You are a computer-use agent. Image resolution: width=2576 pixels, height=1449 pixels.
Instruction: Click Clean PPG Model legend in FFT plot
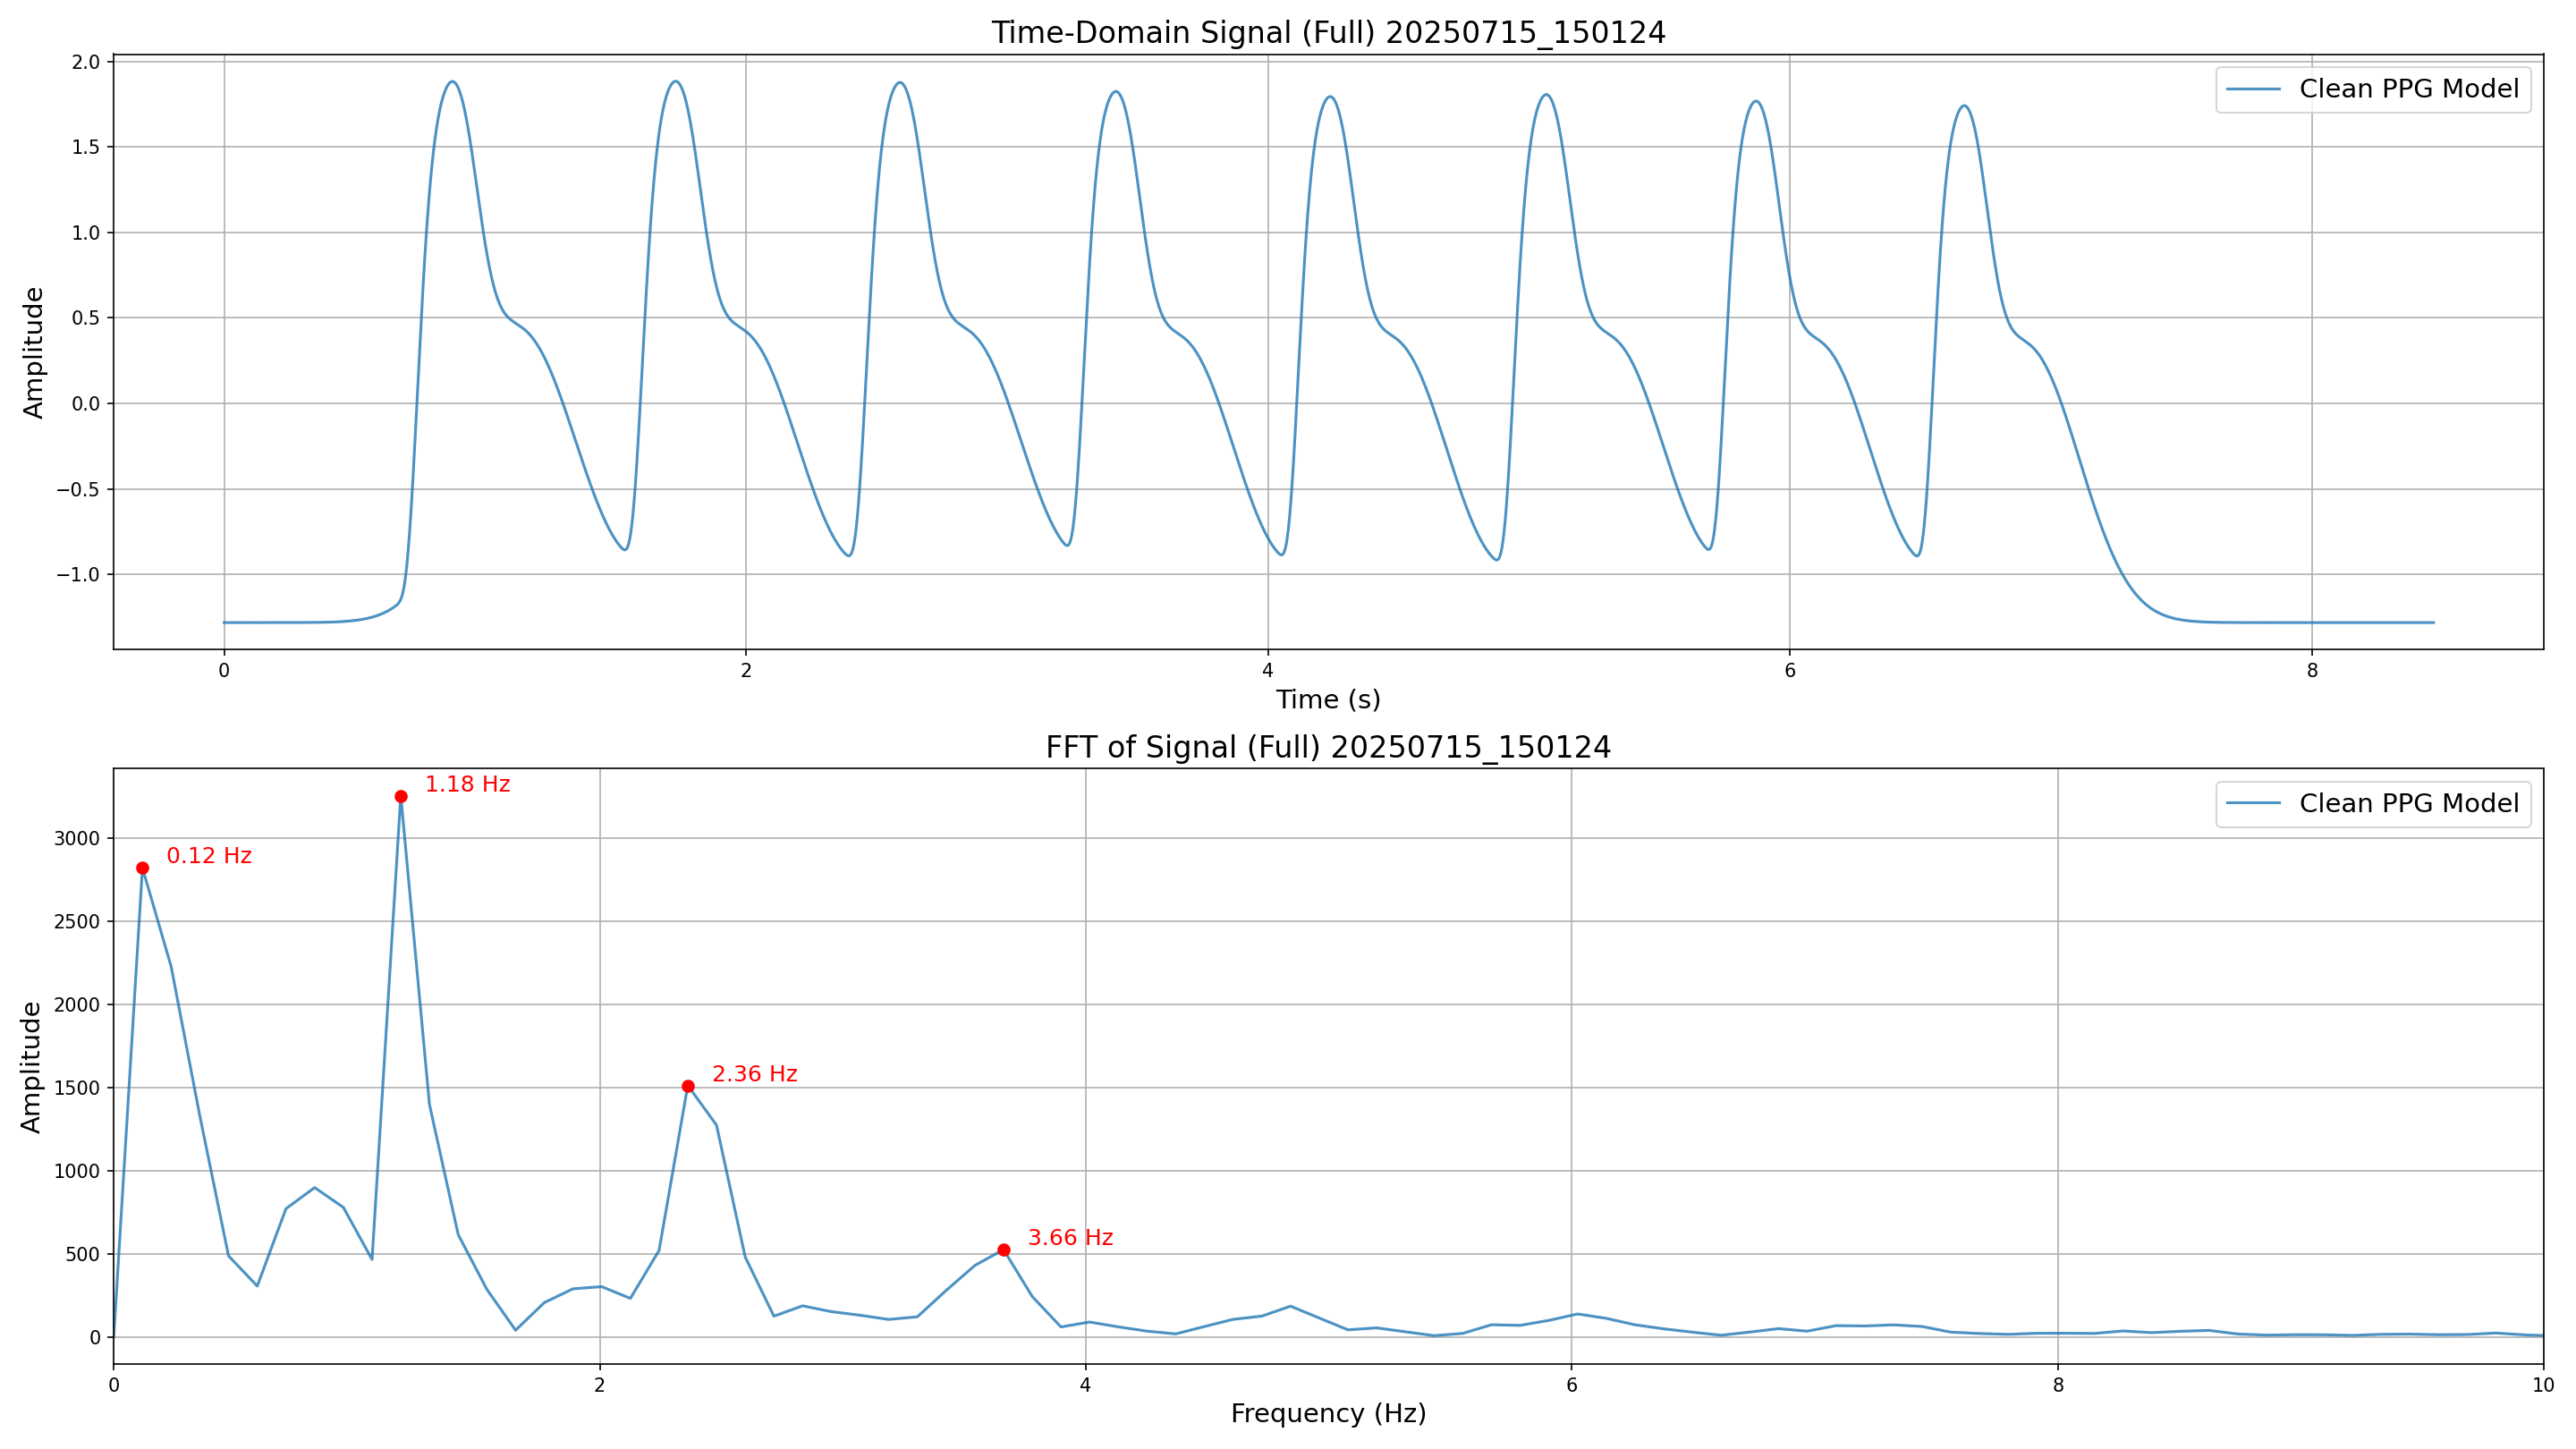(2408, 803)
